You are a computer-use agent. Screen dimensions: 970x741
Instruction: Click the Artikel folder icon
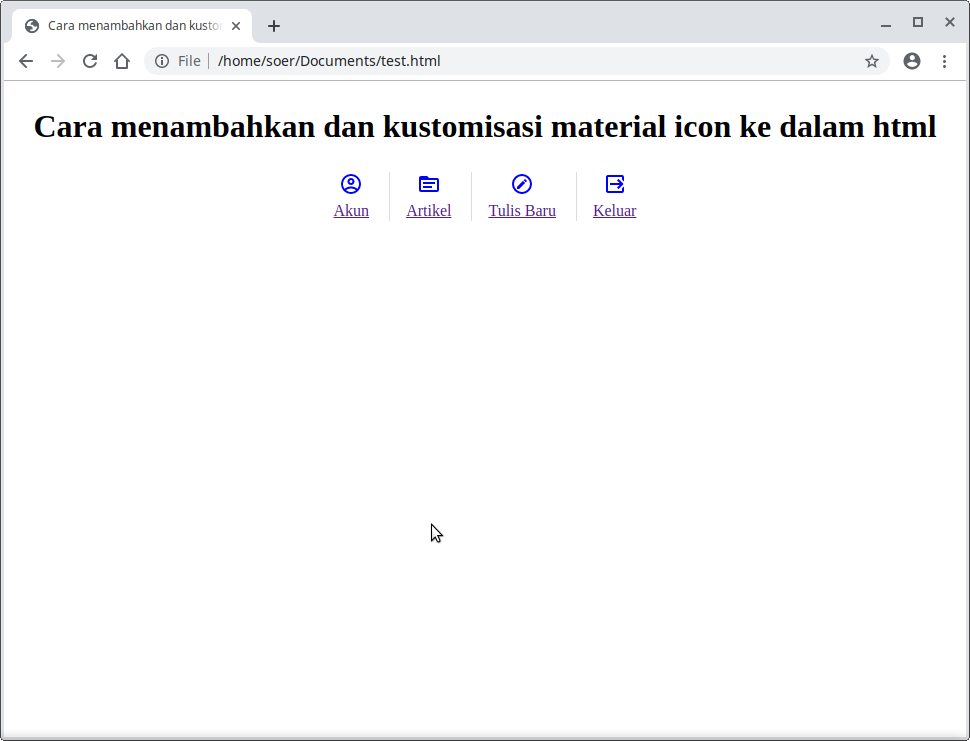[428, 184]
